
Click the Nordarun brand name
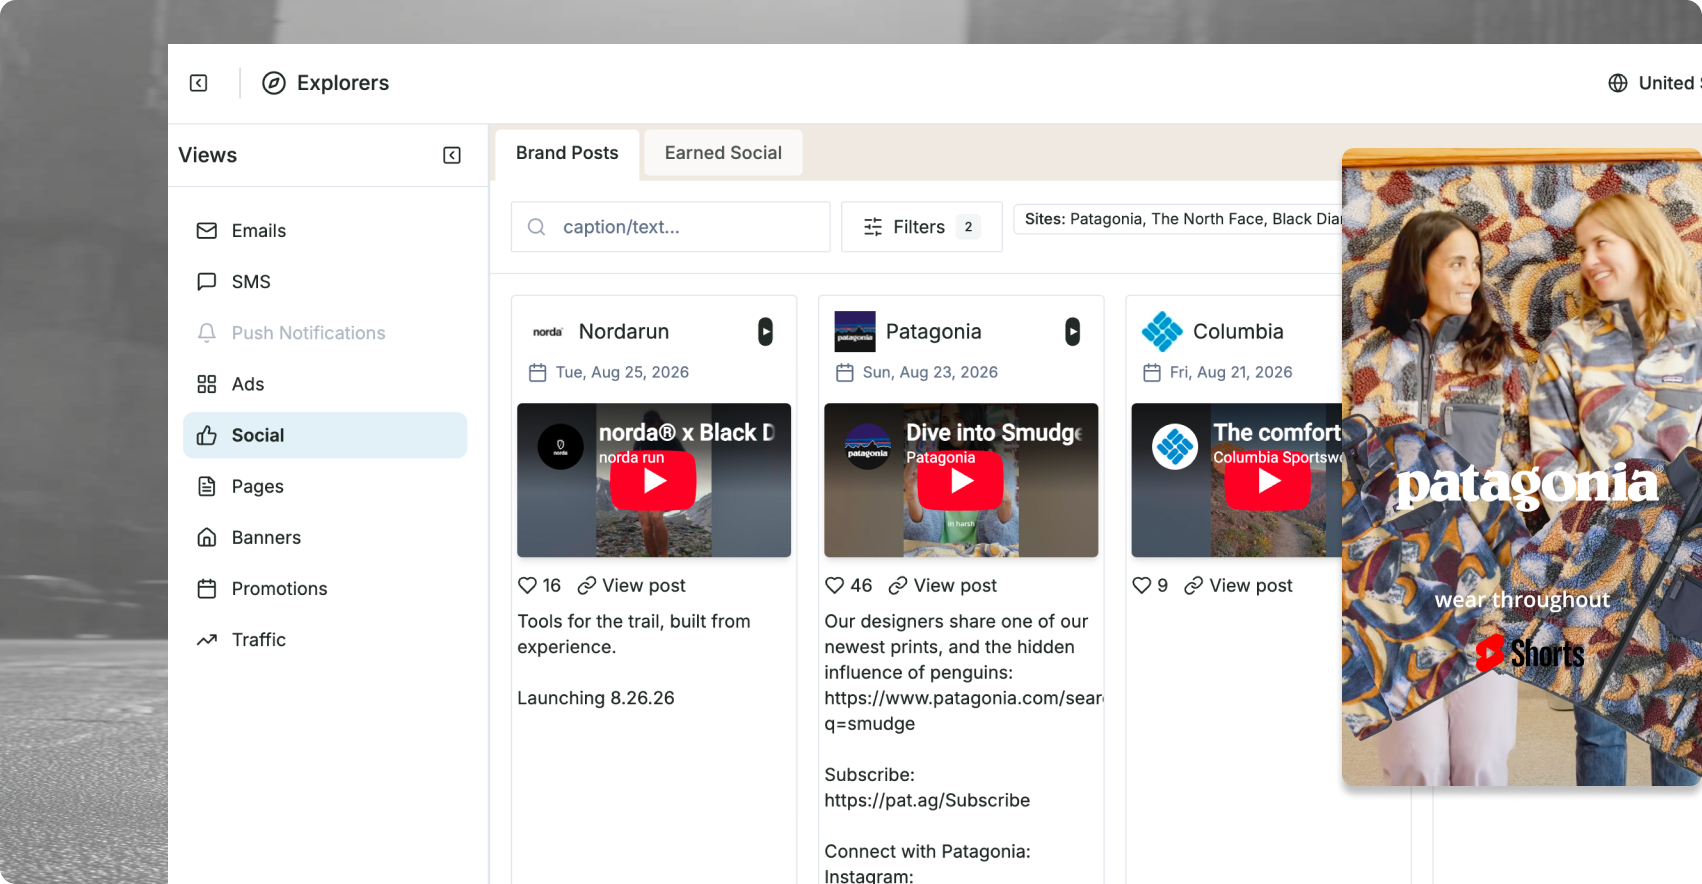(624, 332)
